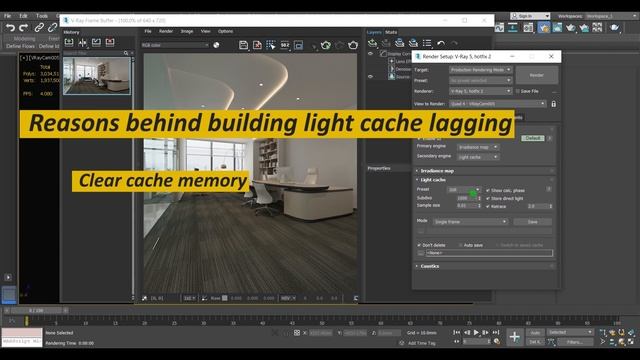The height and width of the screenshot is (360, 640).
Task: Toggle mono/color channel circle icon
Action: [x=216, y=45]
